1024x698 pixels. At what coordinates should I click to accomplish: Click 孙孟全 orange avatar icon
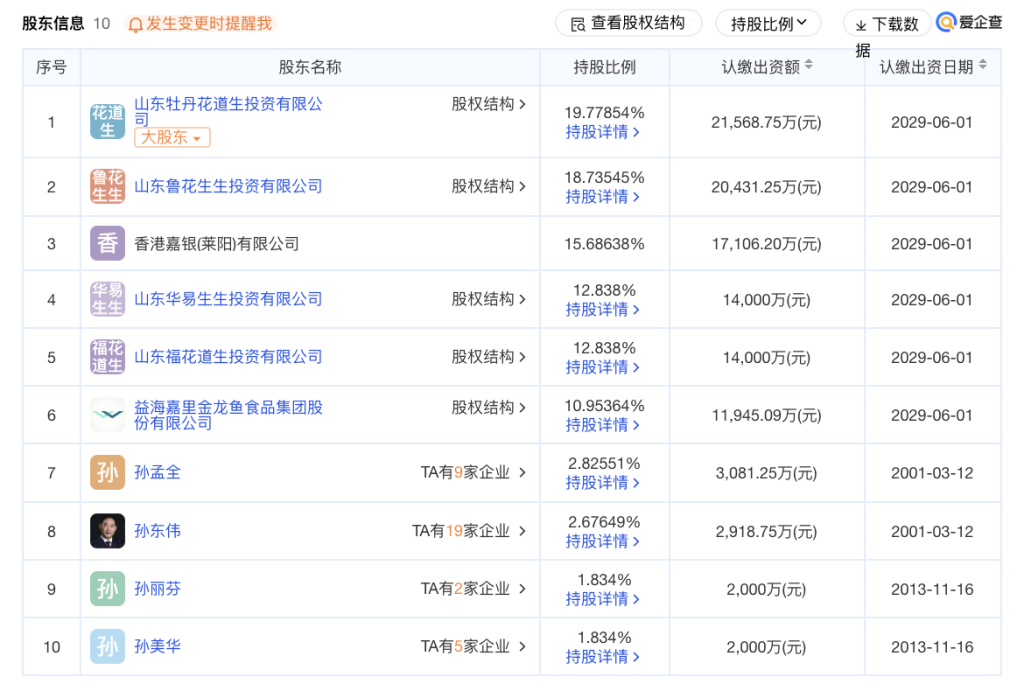(x=107, y=473)
